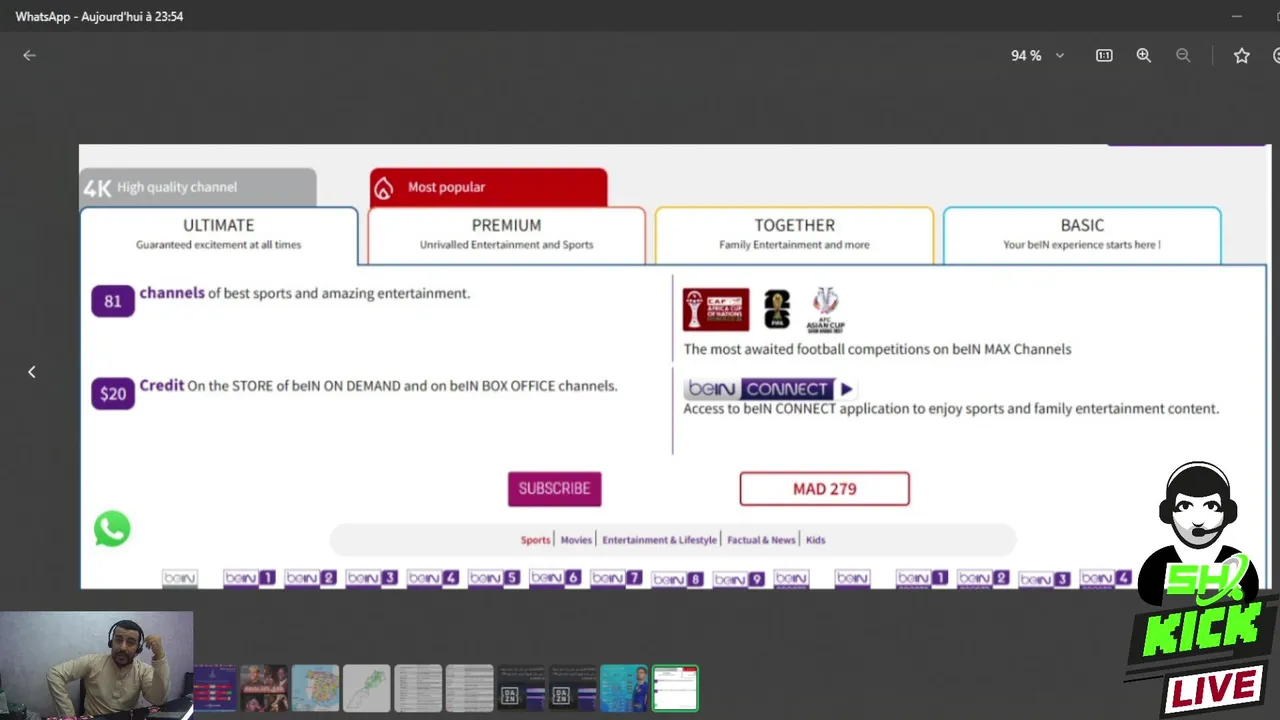
Task: Click the Most popular flame badge
Action: [488, 187]
